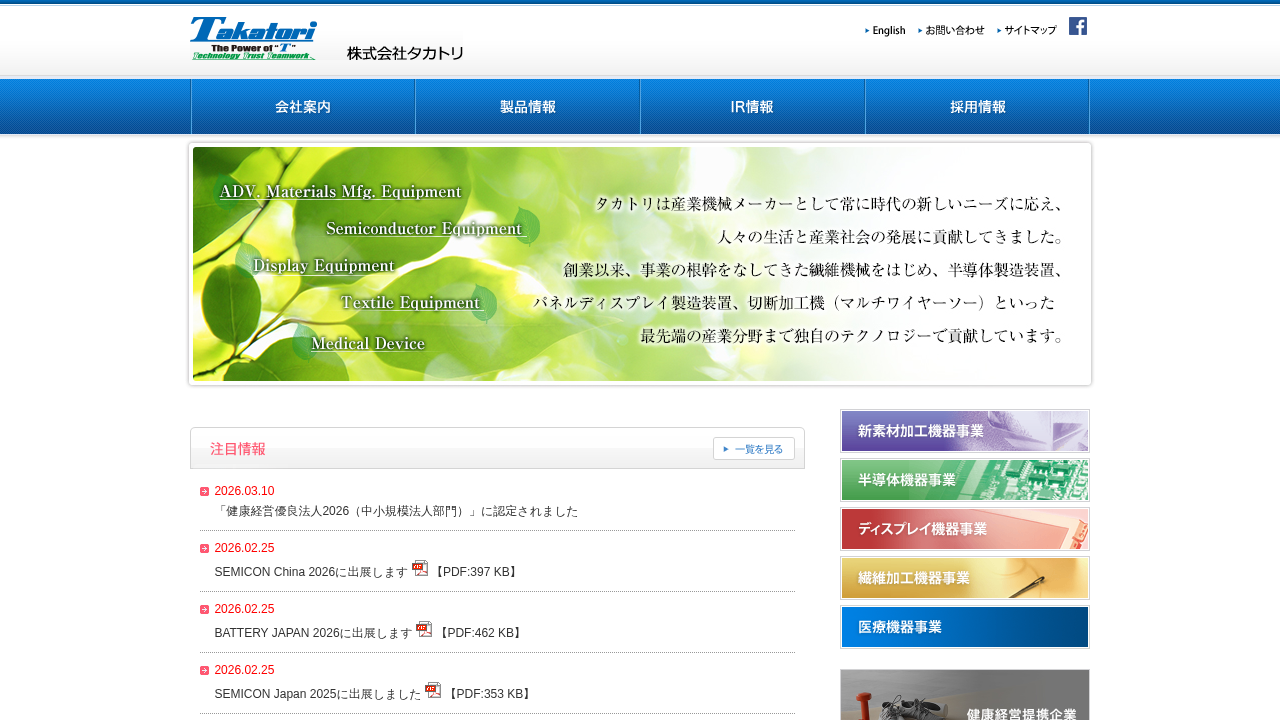Open ディスプレイ機器事業 banner
The image size is (1280, 720).
click(x=965, y=529)
